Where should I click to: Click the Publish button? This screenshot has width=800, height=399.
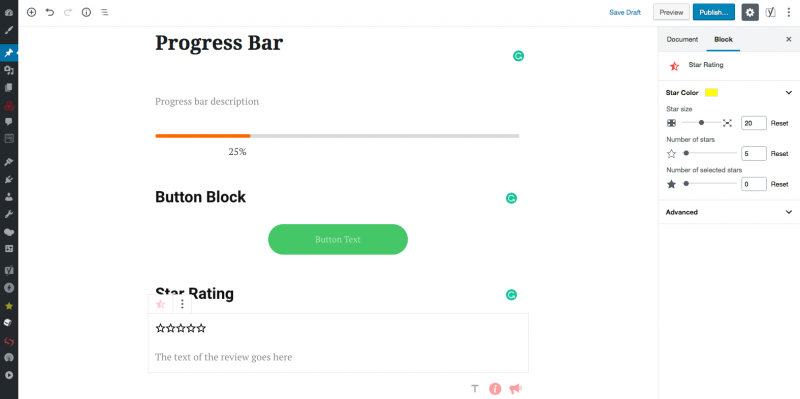[x=714, y=12]
